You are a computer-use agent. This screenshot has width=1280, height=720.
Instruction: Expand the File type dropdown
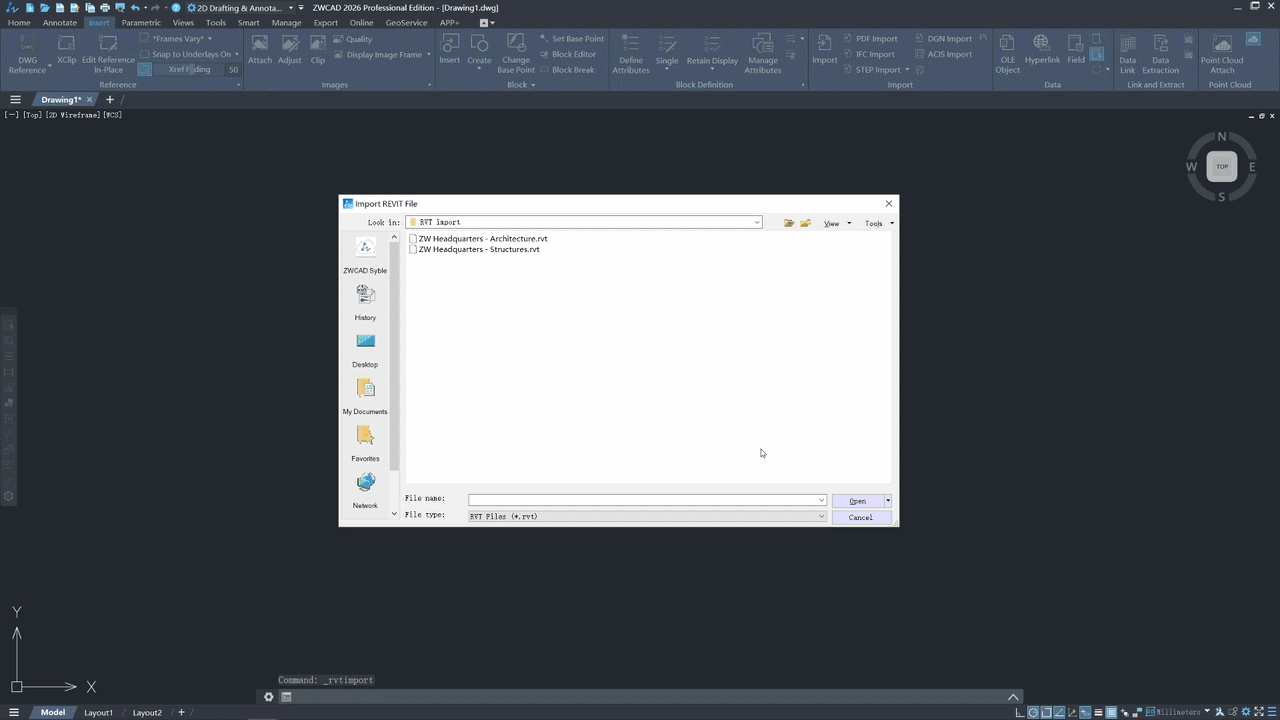coord(821,516)
